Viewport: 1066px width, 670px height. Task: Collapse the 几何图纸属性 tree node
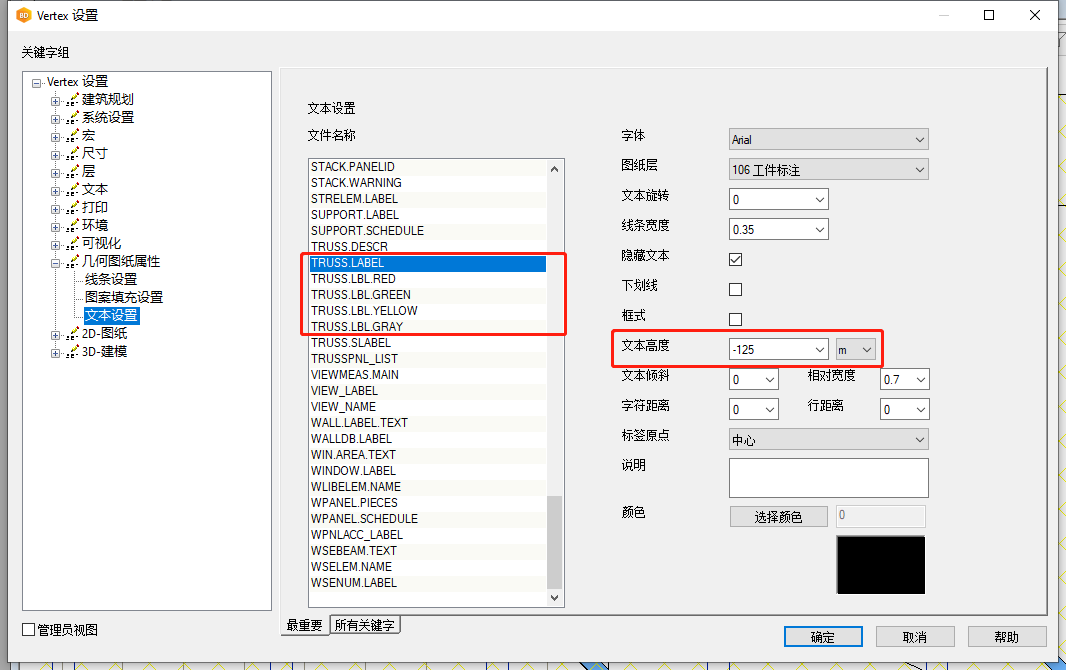tap(56, 263)
